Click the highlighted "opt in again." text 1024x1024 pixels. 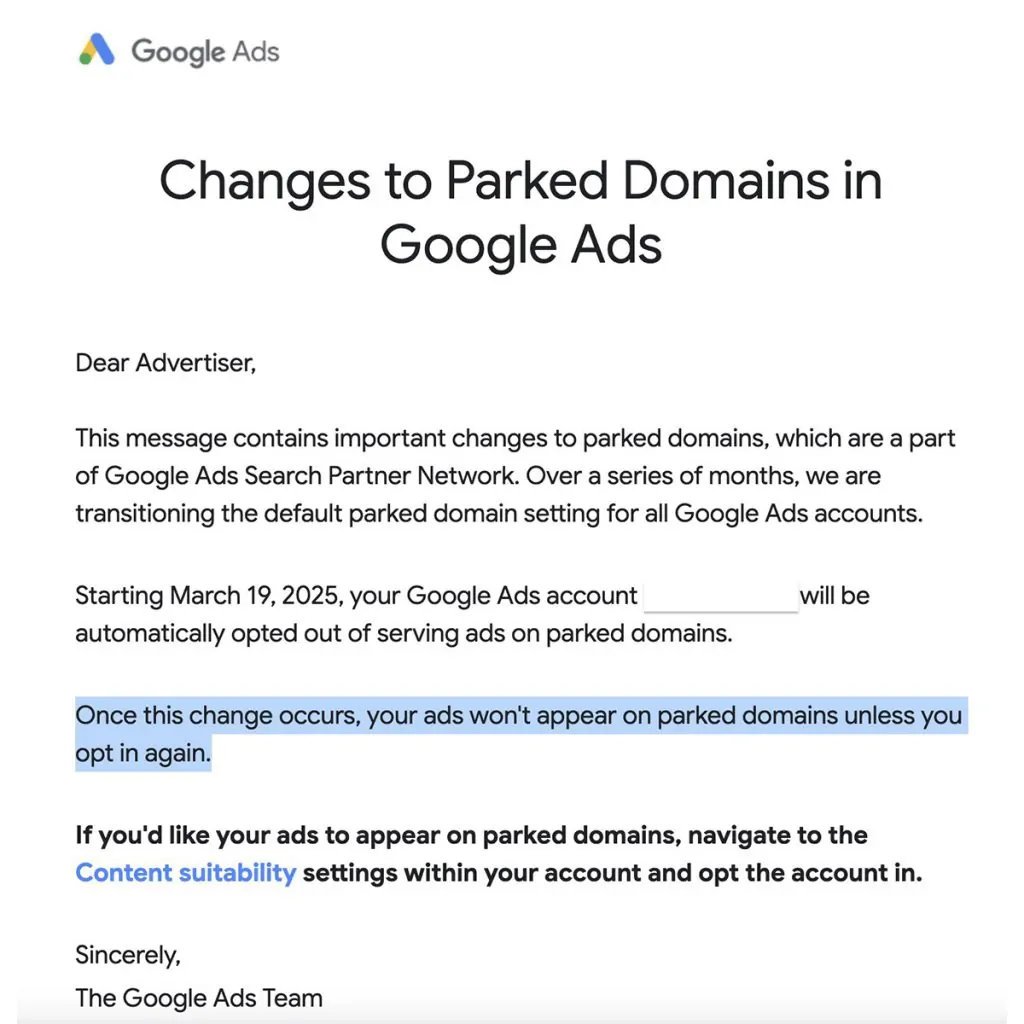143,754
